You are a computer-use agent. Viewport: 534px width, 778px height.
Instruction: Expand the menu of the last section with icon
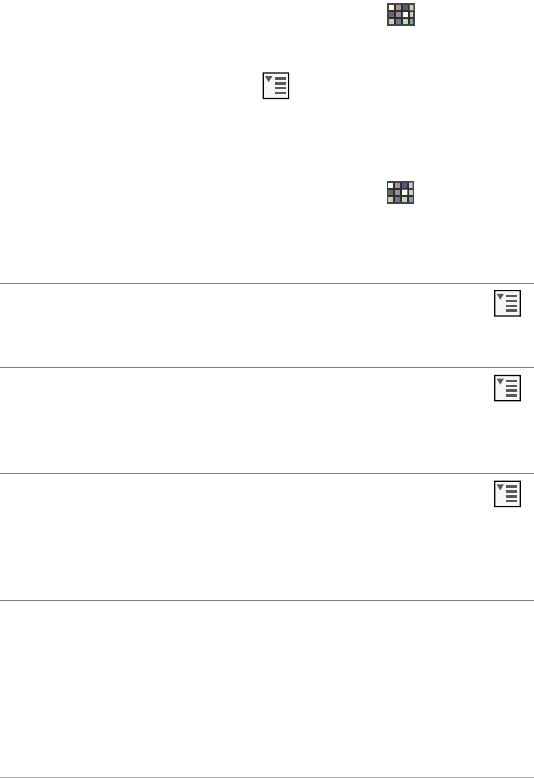(508, 494)
